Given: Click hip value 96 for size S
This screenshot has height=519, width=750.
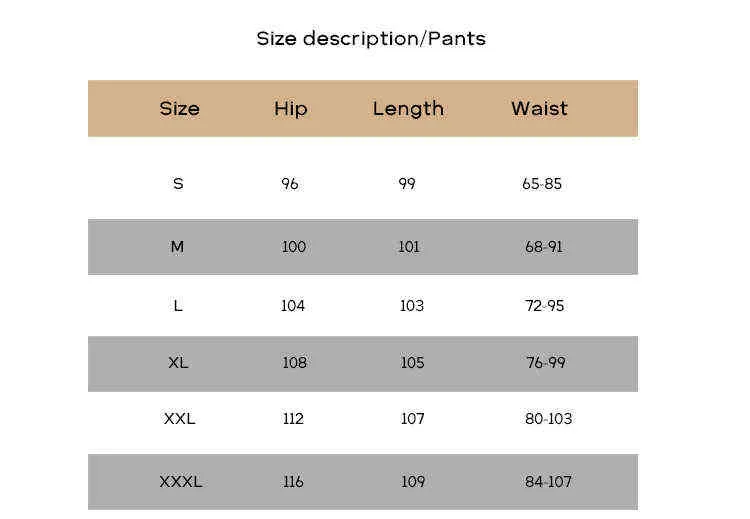Looking at the screenshot, I should coord(289,184).
